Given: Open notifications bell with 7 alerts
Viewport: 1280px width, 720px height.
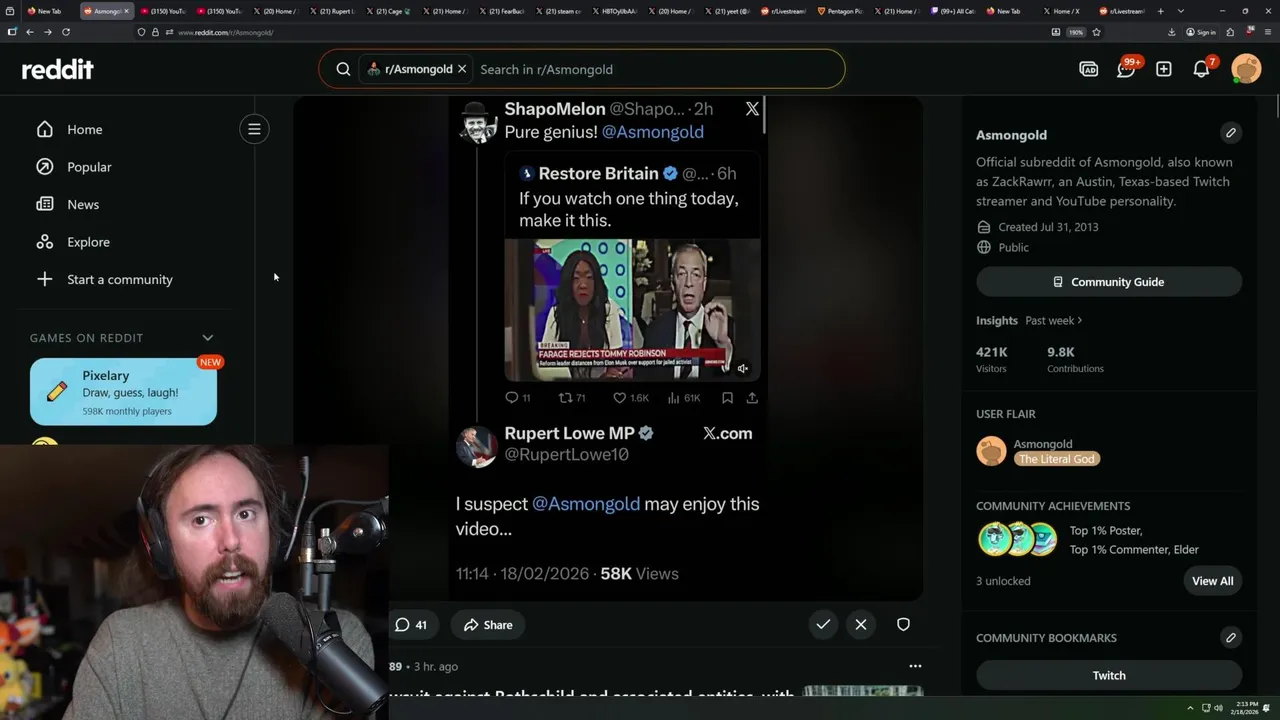Looking at the screenshot, I should click(x=1203, y=68).
